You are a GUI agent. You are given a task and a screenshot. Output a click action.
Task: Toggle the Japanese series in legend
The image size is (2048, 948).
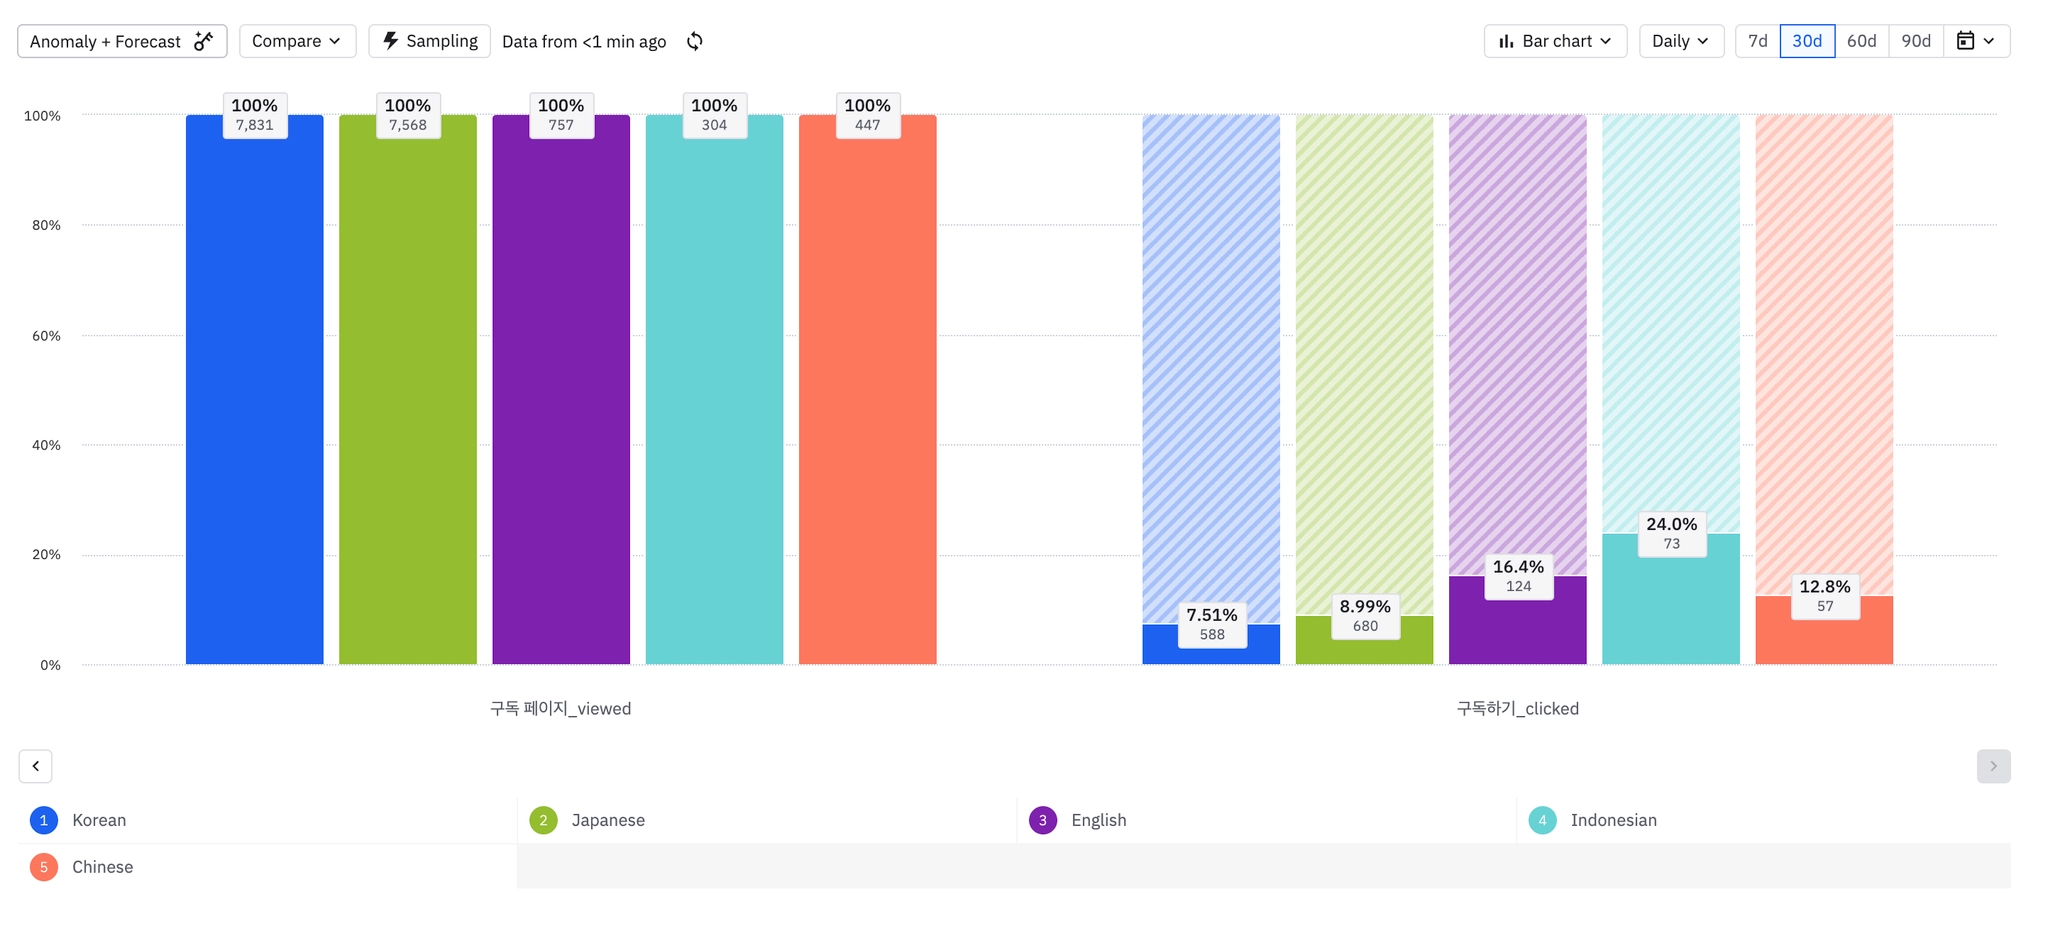[x=608, y=820]
